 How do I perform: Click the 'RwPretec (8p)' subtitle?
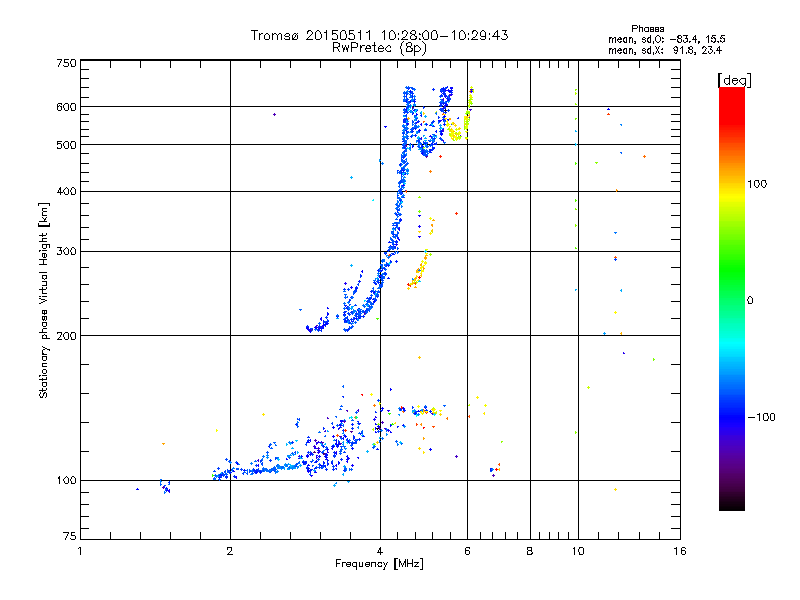(379, 48)
